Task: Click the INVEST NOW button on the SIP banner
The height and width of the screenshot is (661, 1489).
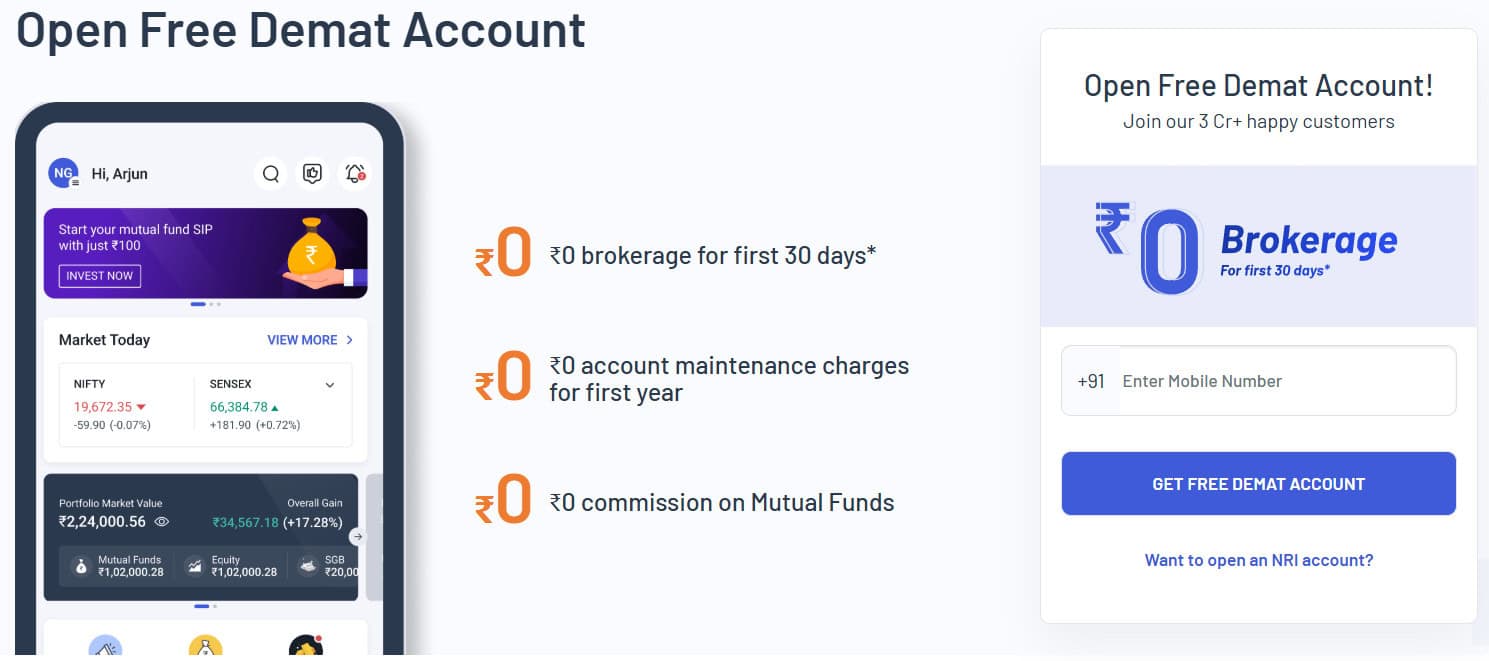Action: pyautogui.click(x=99, y=275)
